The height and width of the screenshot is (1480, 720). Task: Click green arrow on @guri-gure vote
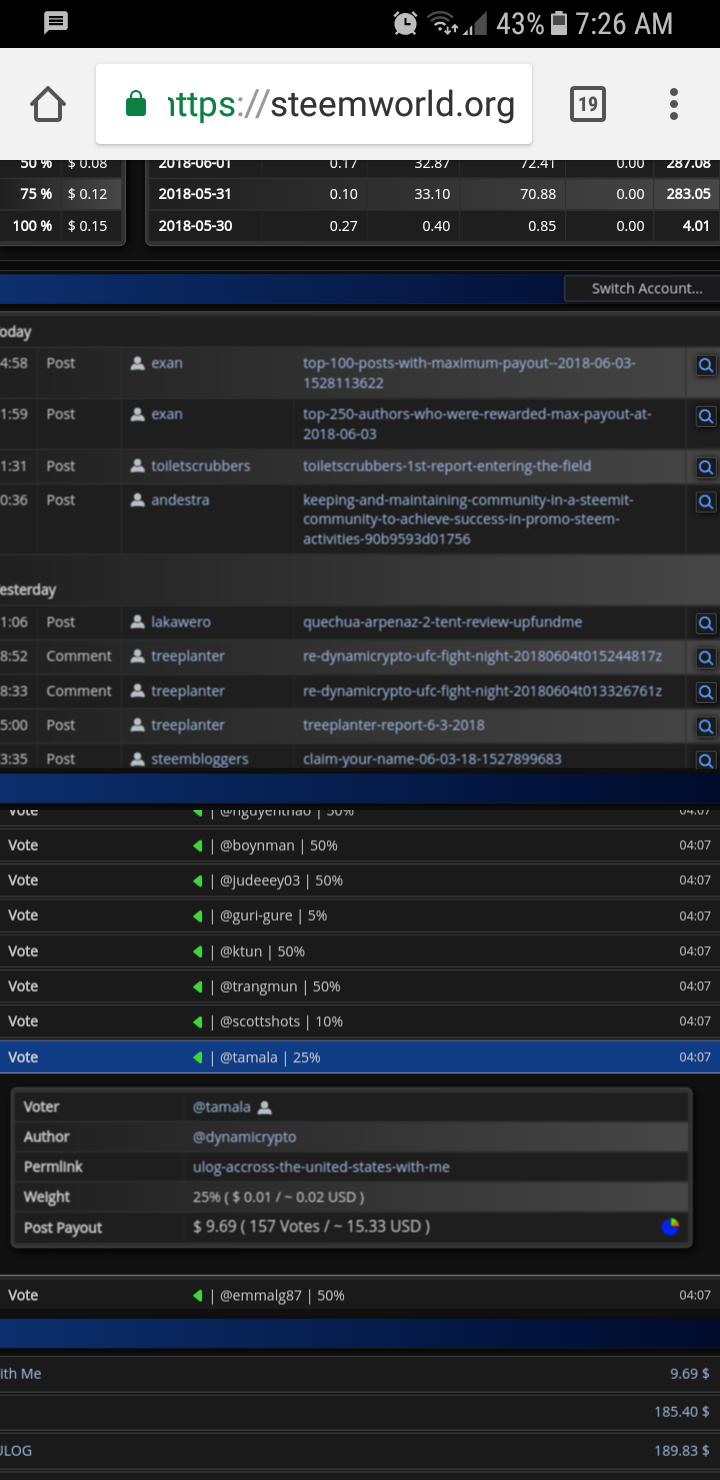pyautogui.click(x=198, y=916)
